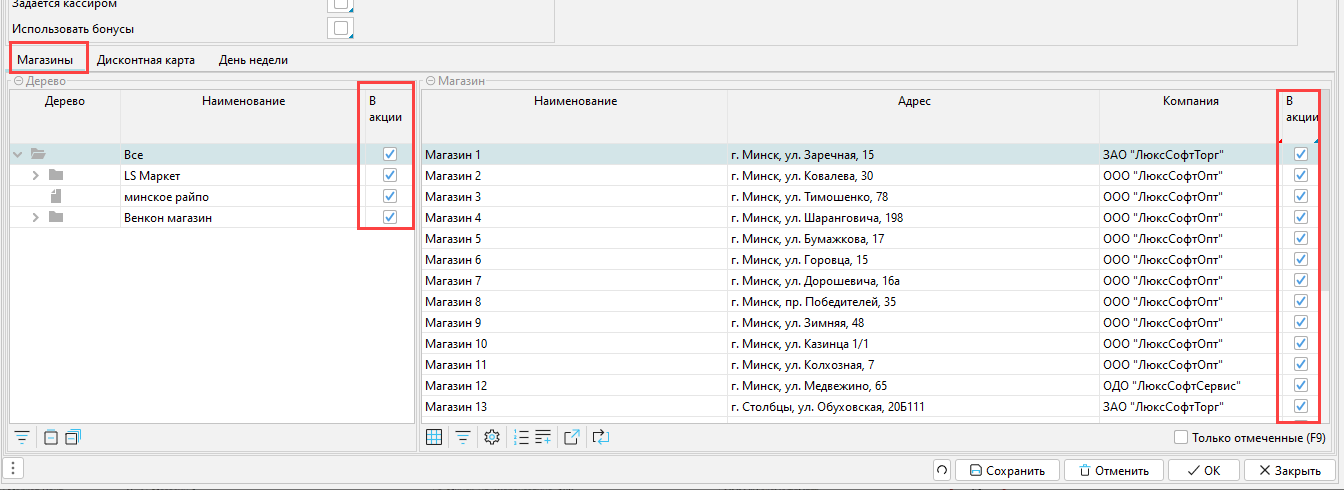Tick the Только отмеченные (F9) checkbox
1344x490 pixels.
[x=1181, y=437]
